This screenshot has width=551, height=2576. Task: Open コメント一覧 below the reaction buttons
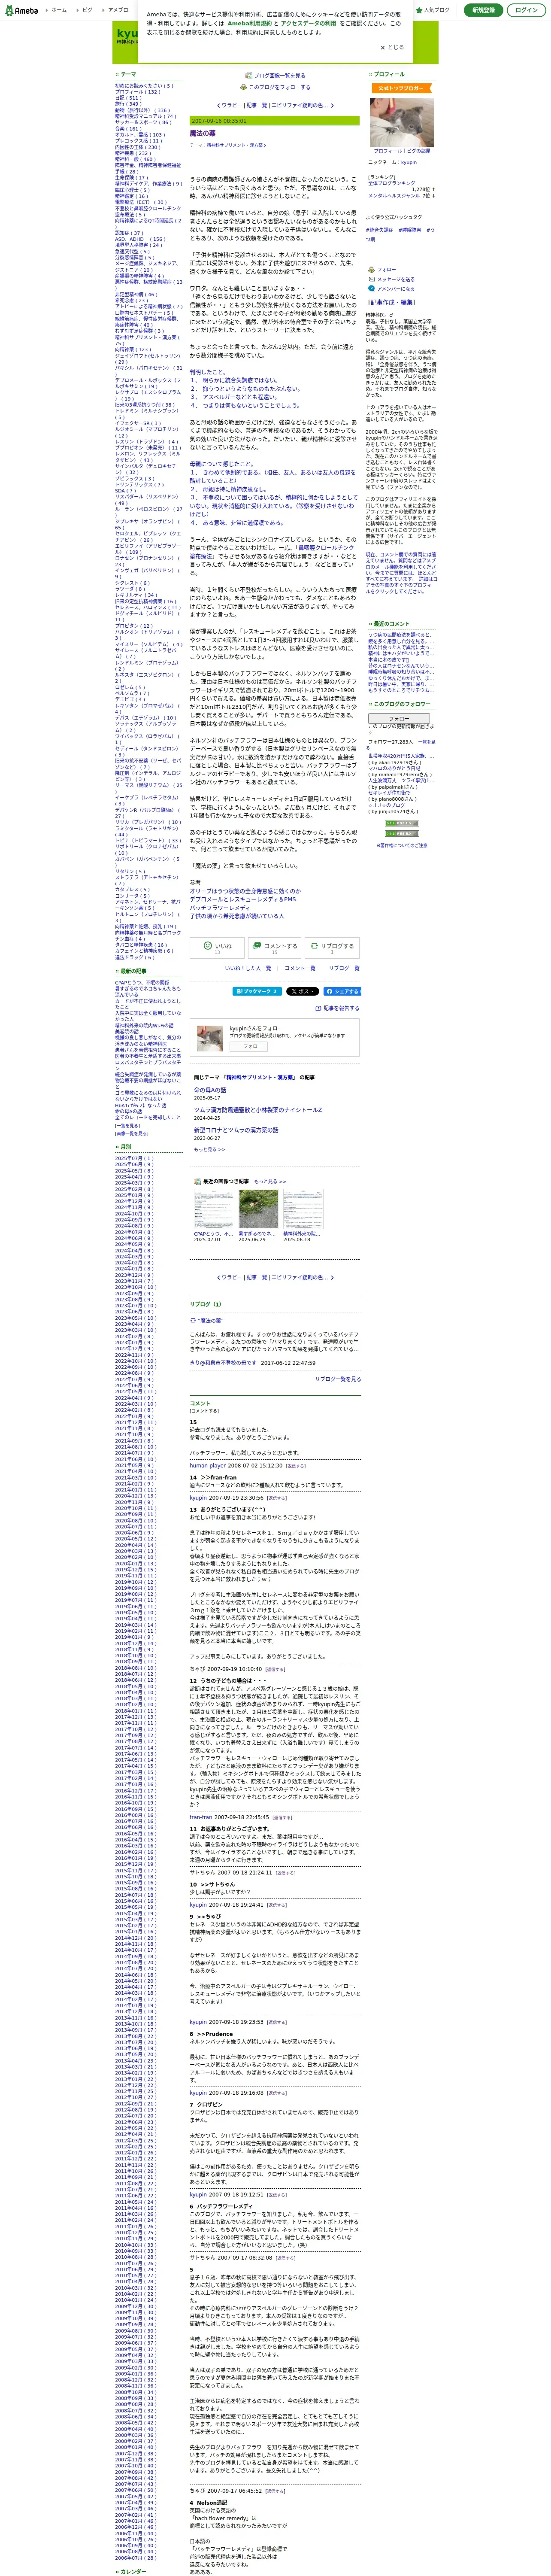click(x=300, y=968)
